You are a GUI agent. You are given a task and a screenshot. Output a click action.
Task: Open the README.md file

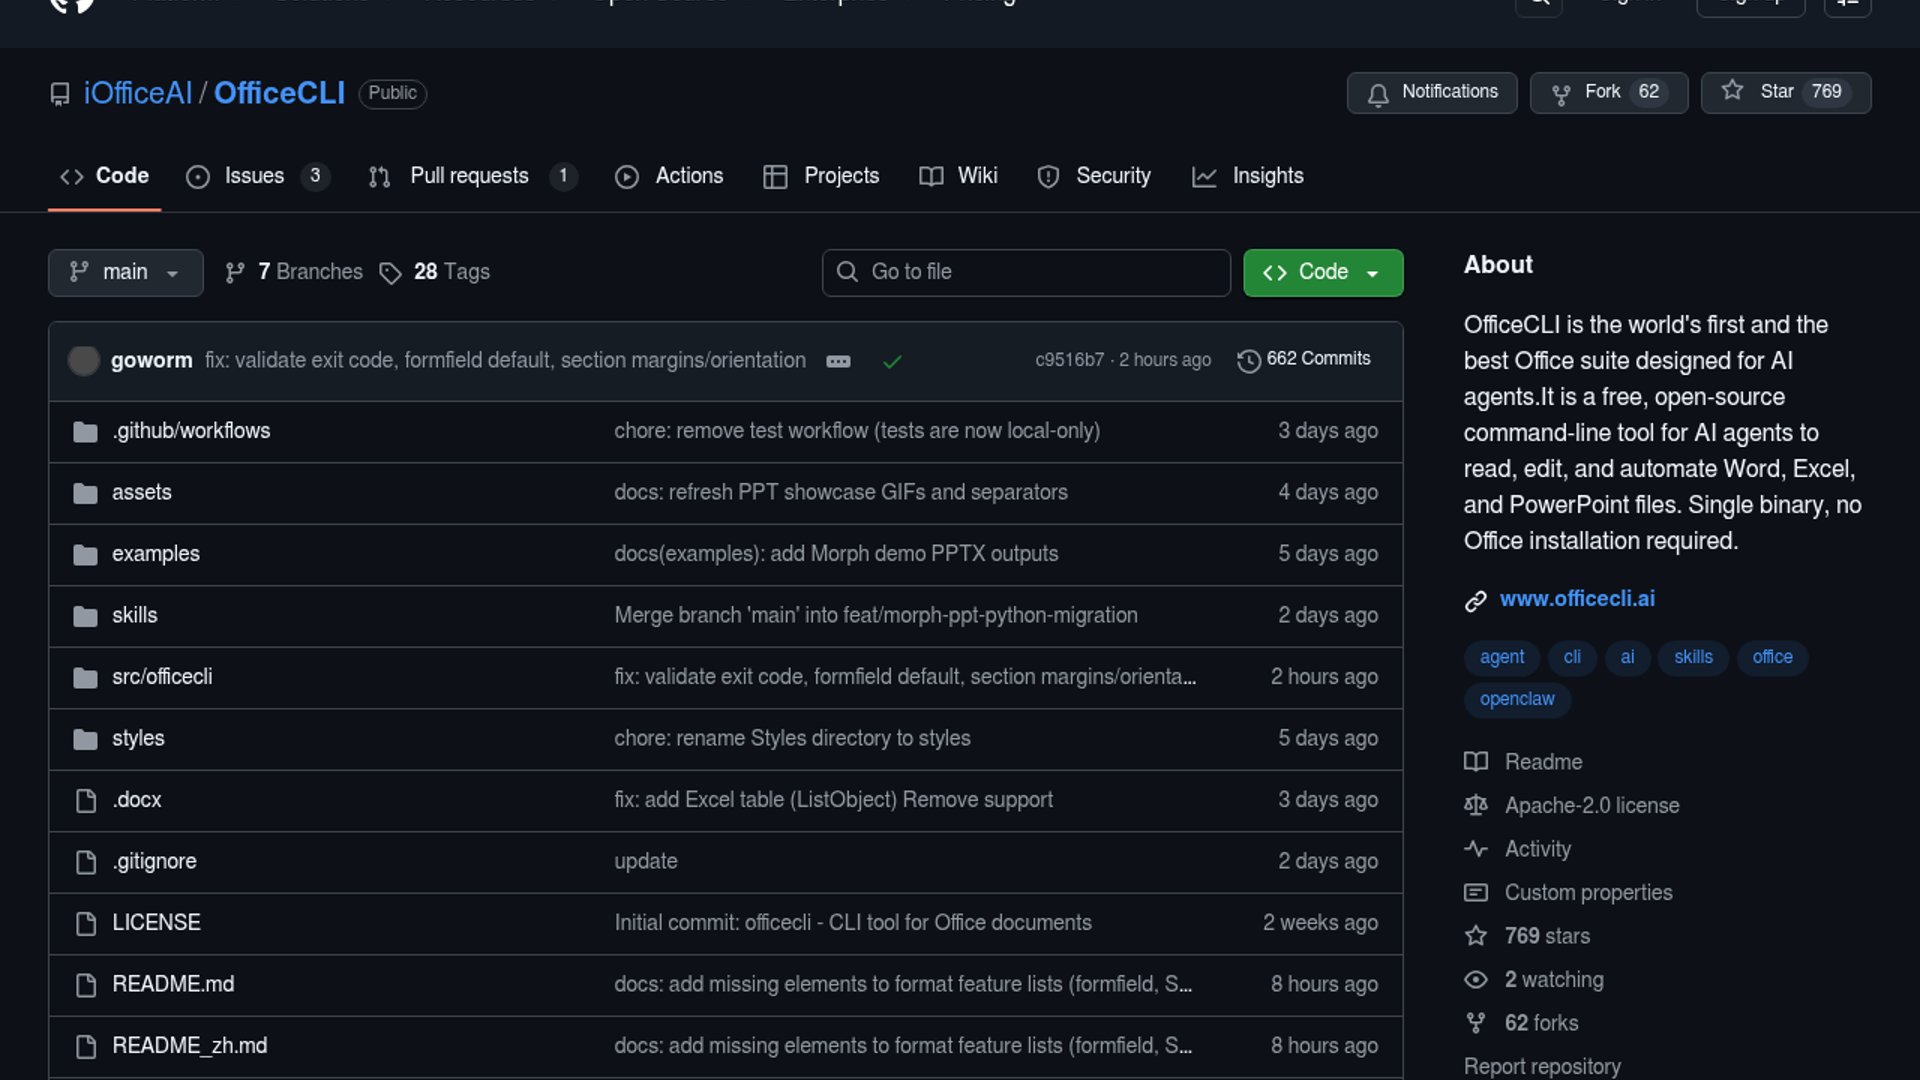173,984
